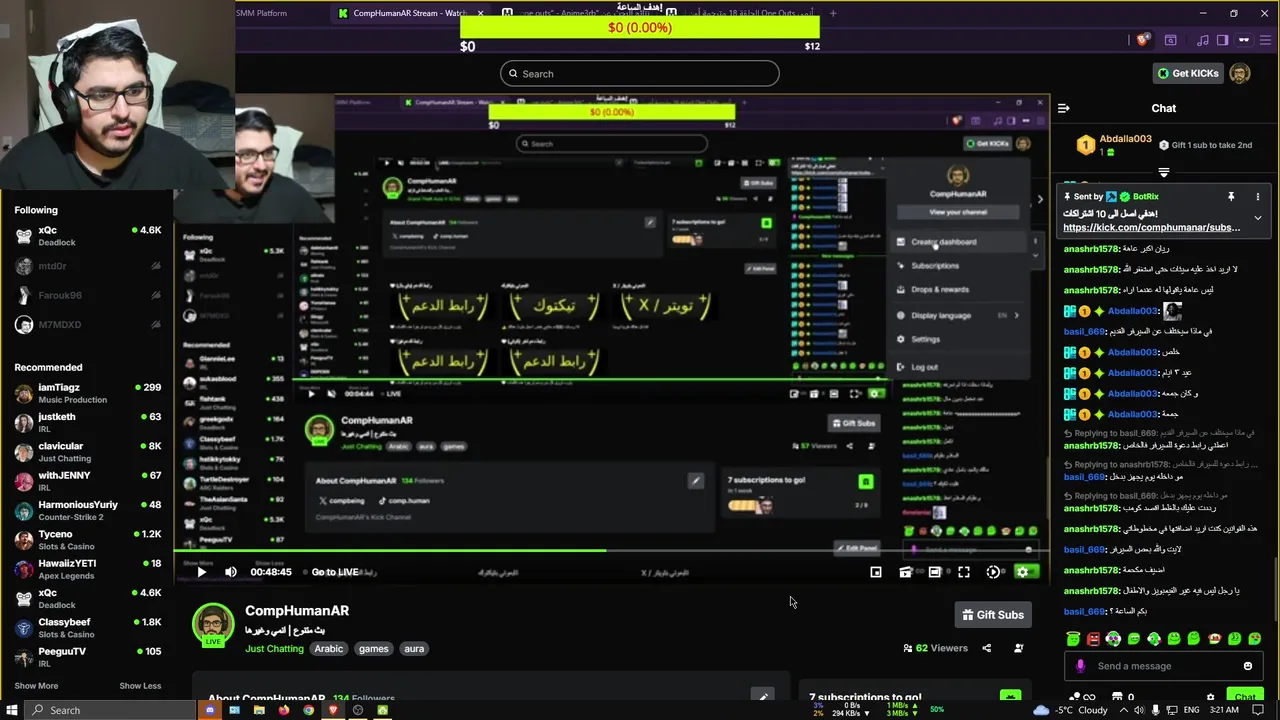Select the games tag
This screenshot has height=720, width=1280.
[373, 649]
